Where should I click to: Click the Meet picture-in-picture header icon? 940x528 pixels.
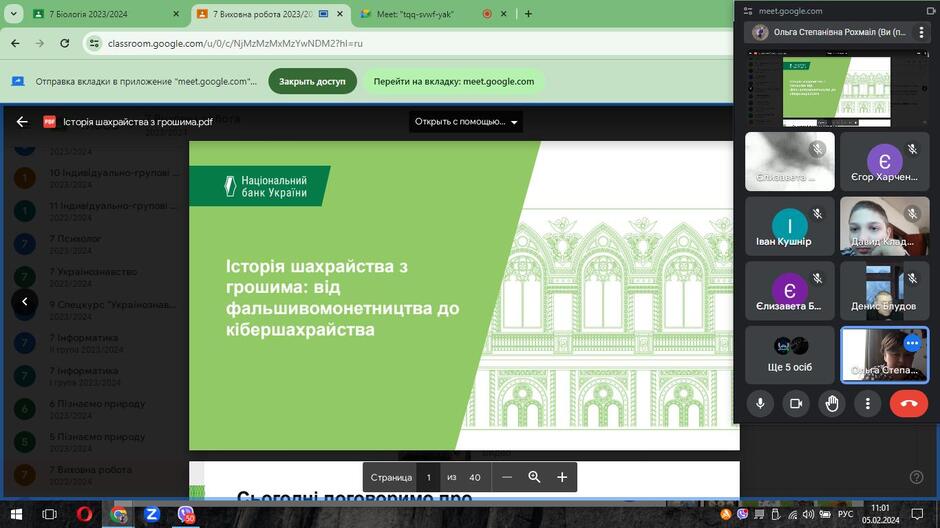pyautogui.click(x=930, y=11)
